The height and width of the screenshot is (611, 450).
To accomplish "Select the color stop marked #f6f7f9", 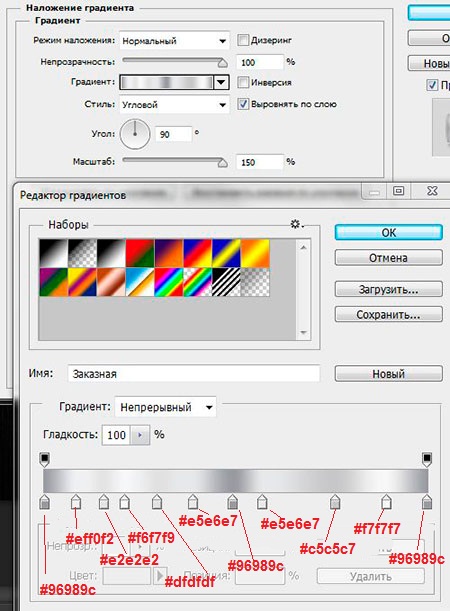I will click(124, 502).
